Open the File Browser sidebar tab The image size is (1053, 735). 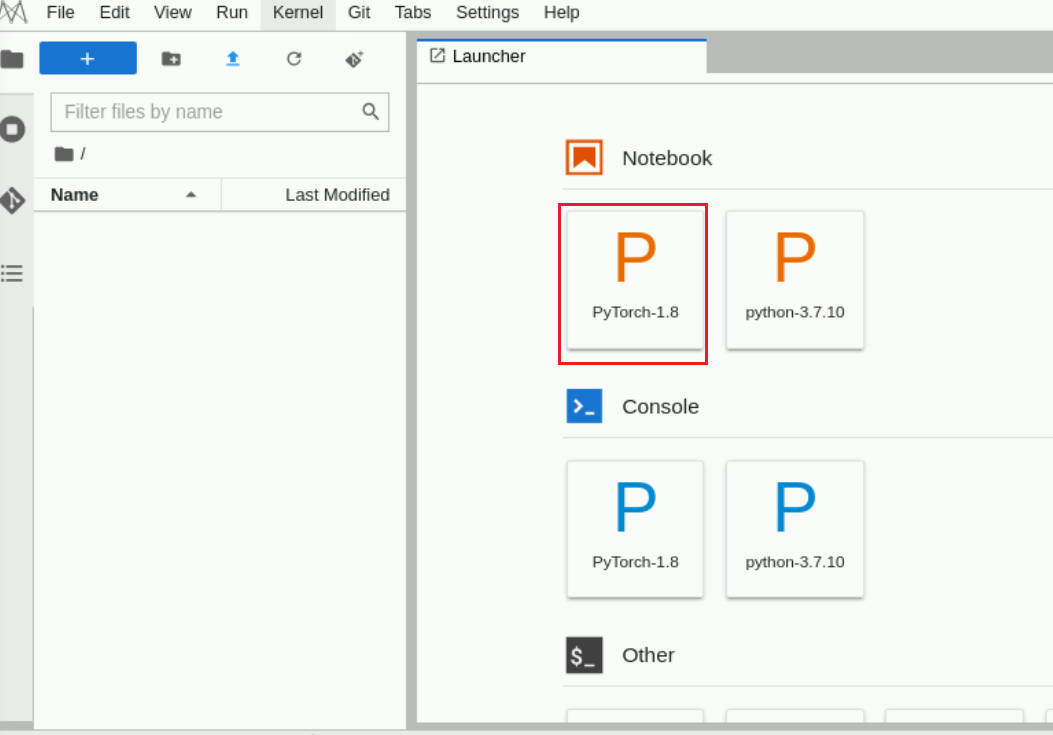pyautogui.click(x=12, y=59)
